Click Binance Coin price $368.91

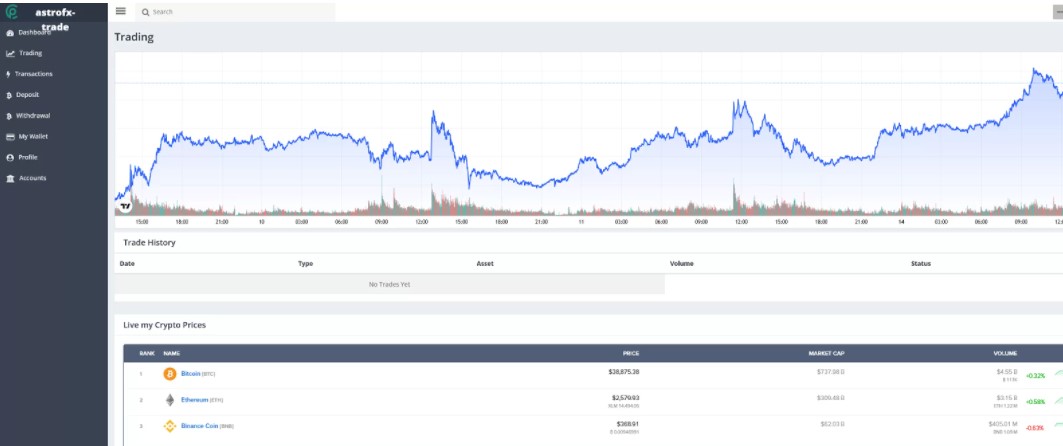(628, 424)
